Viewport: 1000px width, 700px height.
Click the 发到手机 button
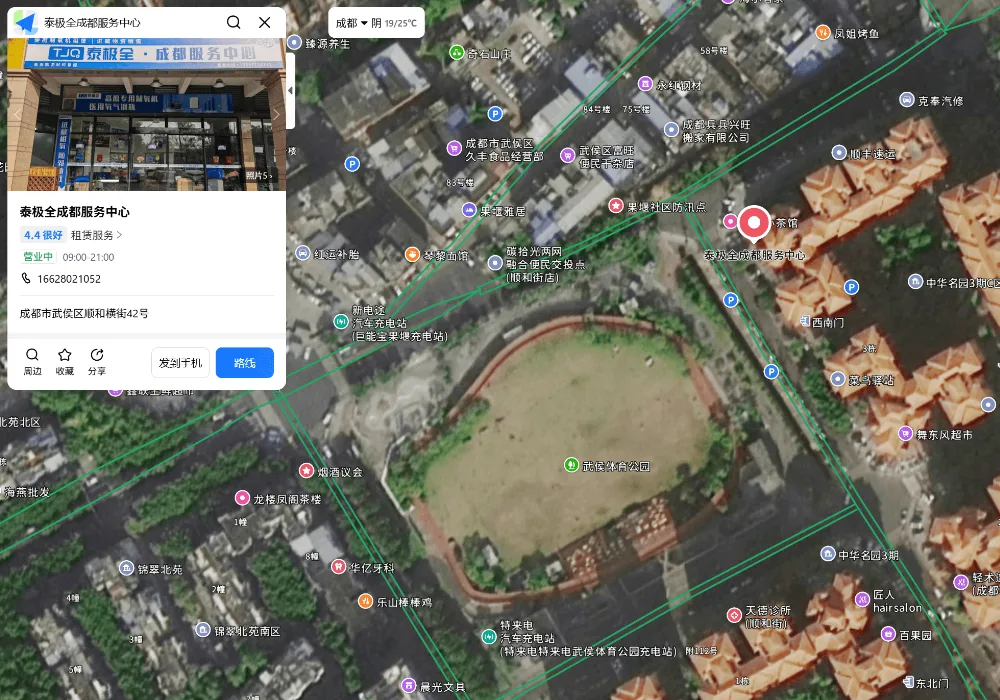pos(180,363)
